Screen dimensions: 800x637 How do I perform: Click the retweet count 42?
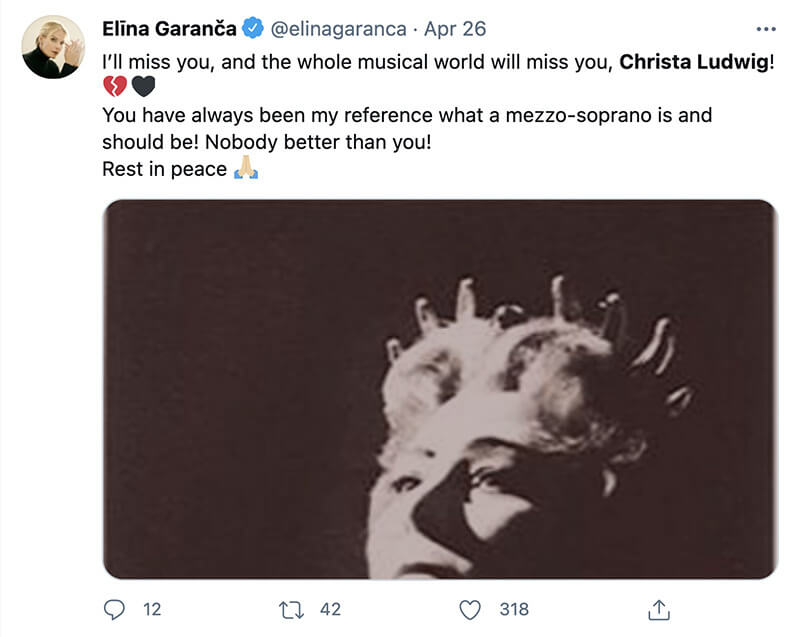(330, 608)
